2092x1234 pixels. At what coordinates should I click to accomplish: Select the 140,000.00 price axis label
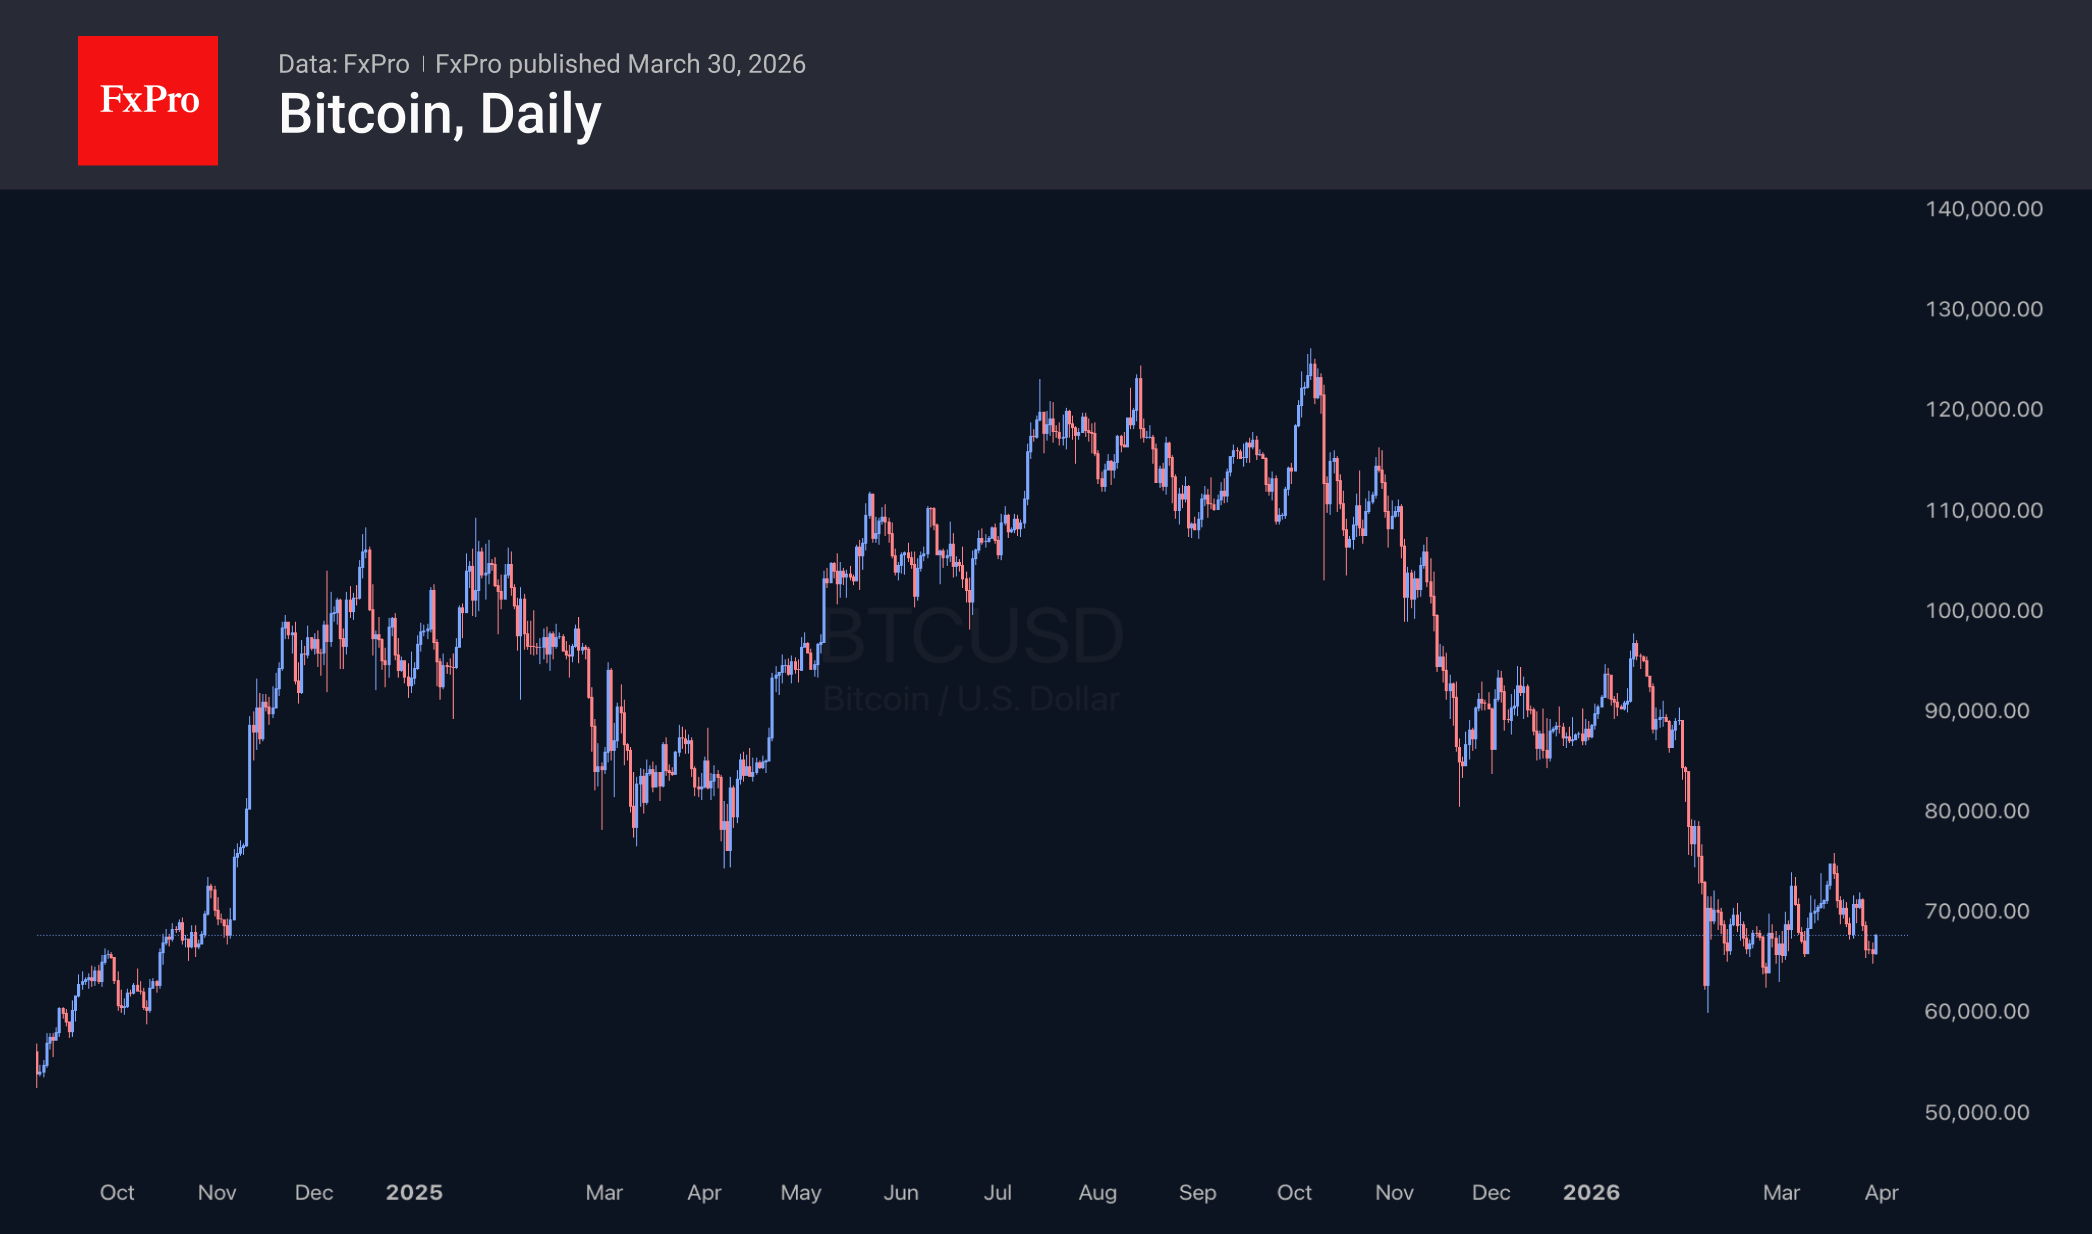click(x=1983, y=209)
